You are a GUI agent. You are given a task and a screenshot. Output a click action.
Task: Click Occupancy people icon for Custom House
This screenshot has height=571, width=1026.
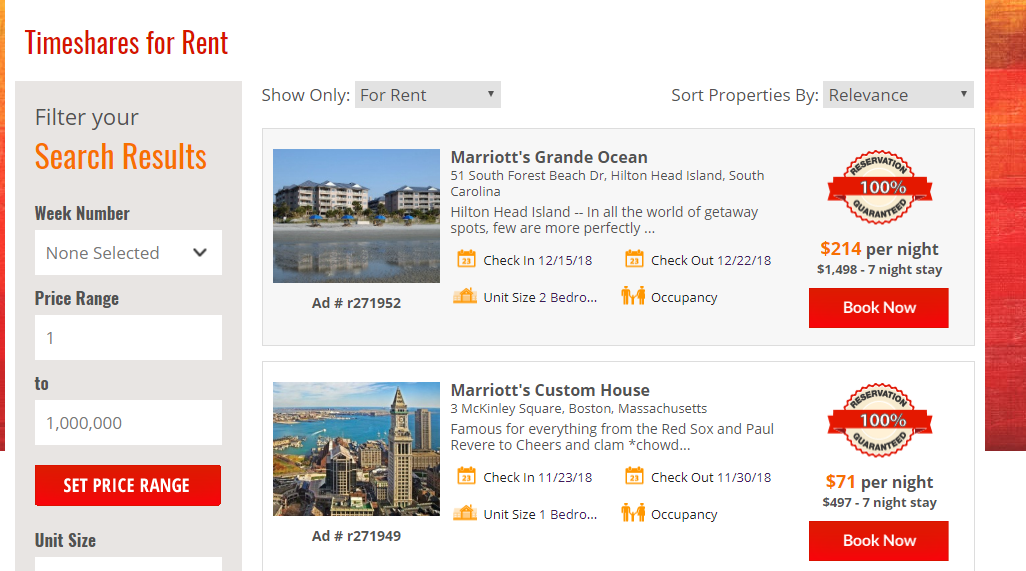633,513
